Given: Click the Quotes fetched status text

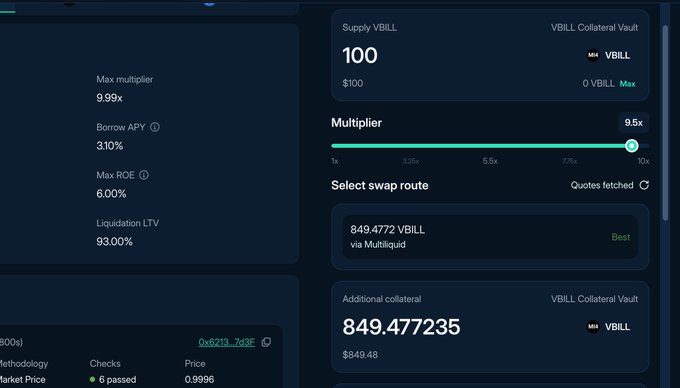Looking at the screenshot, I should click(602, 185).
